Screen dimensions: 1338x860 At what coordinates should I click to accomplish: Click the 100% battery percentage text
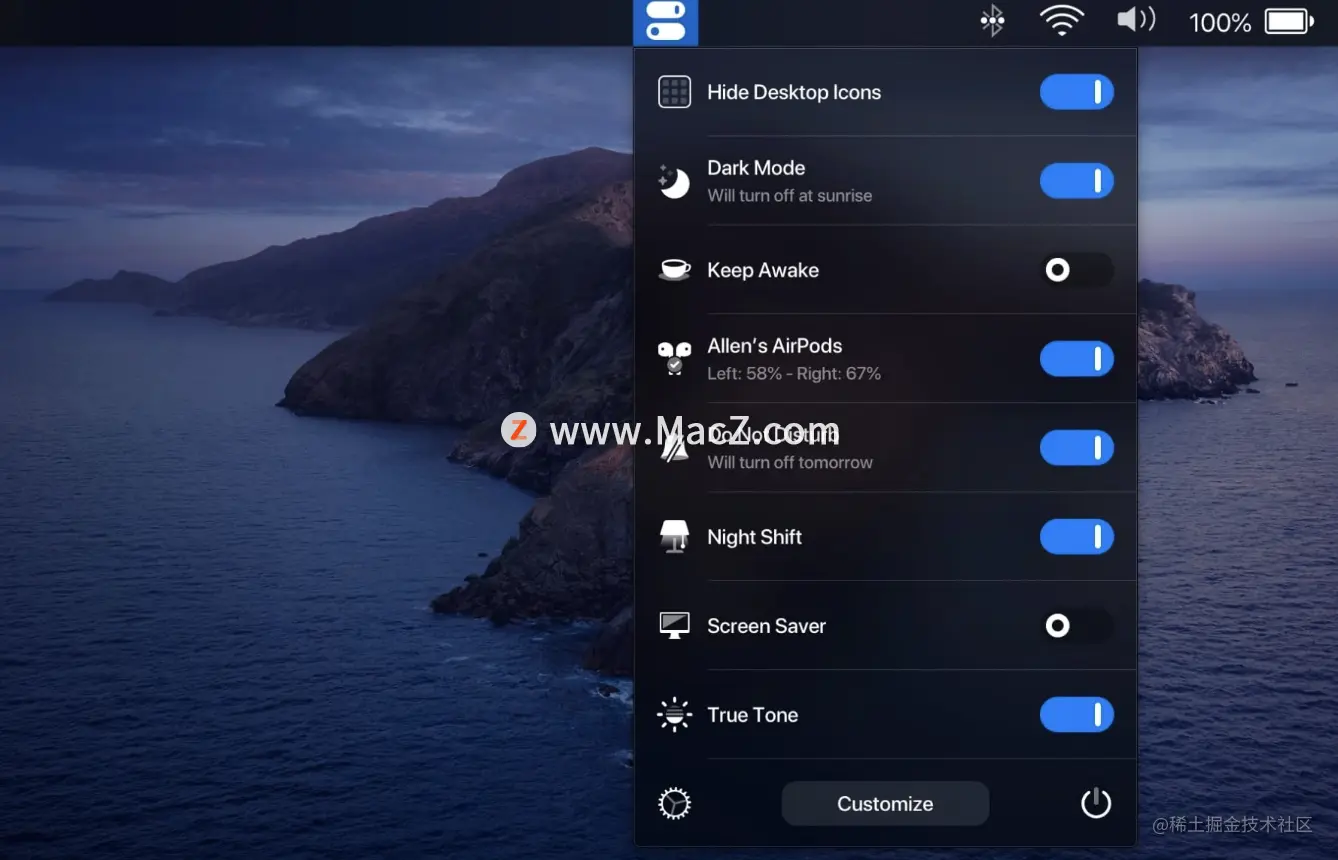1220,22
